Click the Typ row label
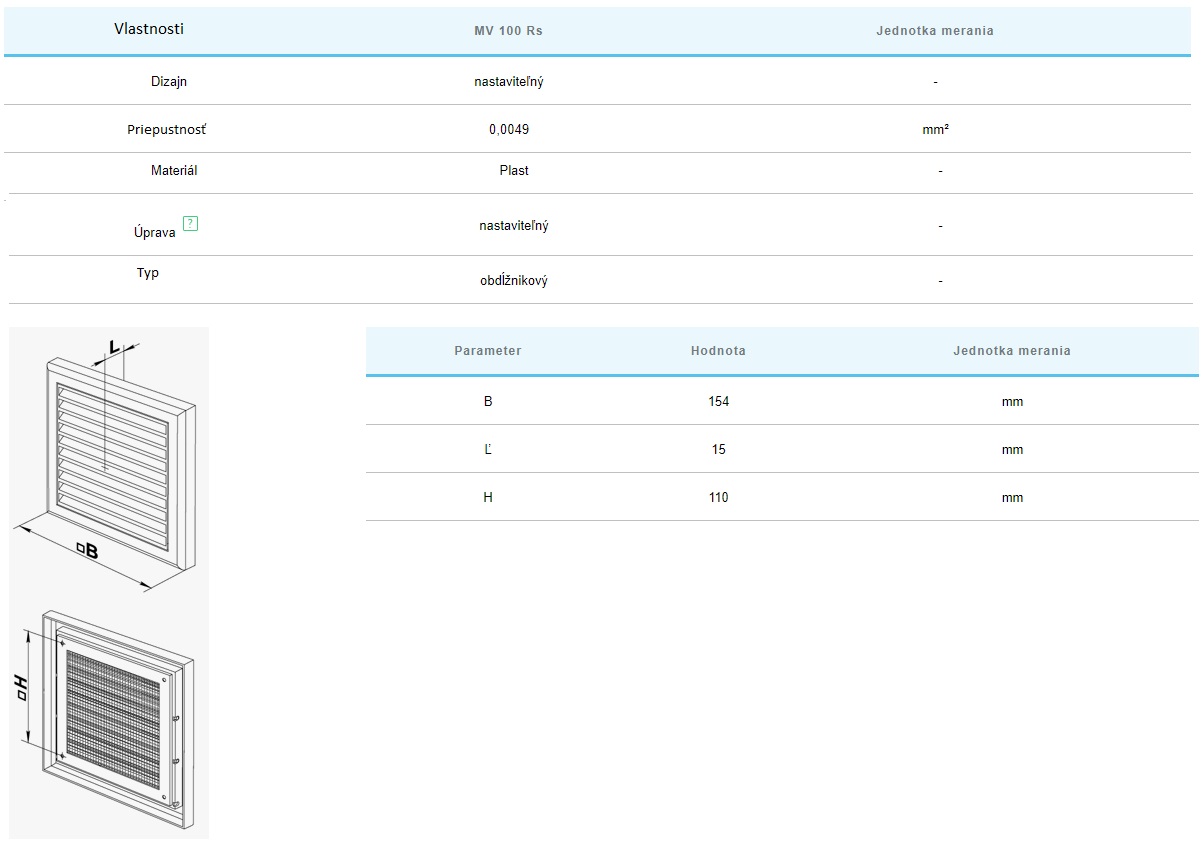1203x864 pixels. (148, 273)
